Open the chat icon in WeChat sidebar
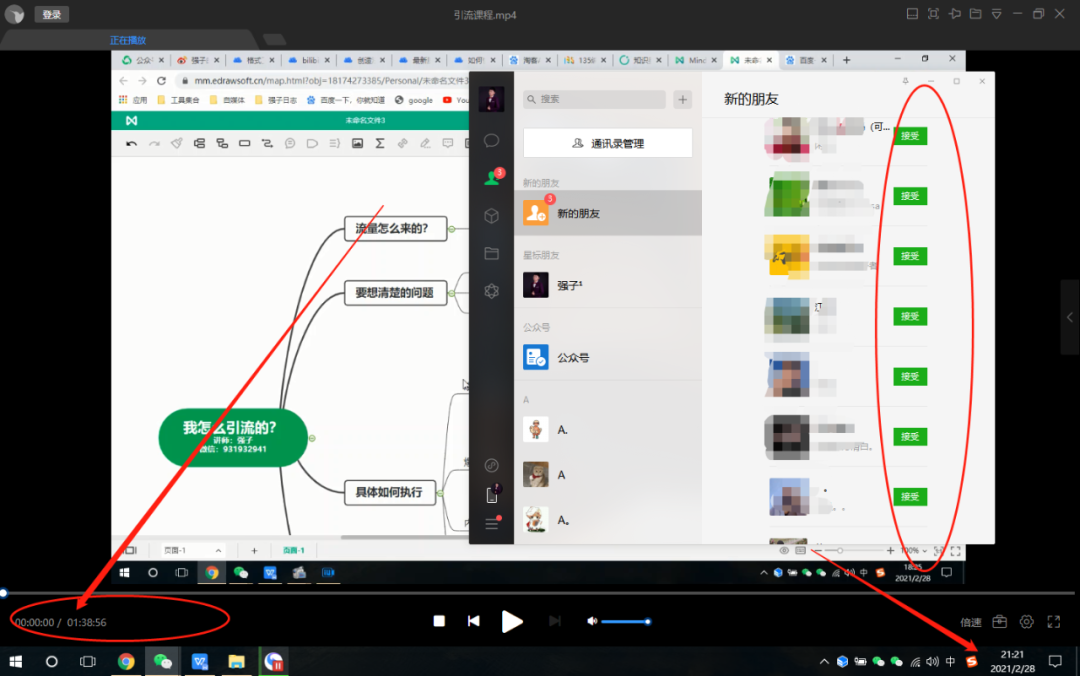The height and width of the screenshot is (676, 1080). coord(490,141)
